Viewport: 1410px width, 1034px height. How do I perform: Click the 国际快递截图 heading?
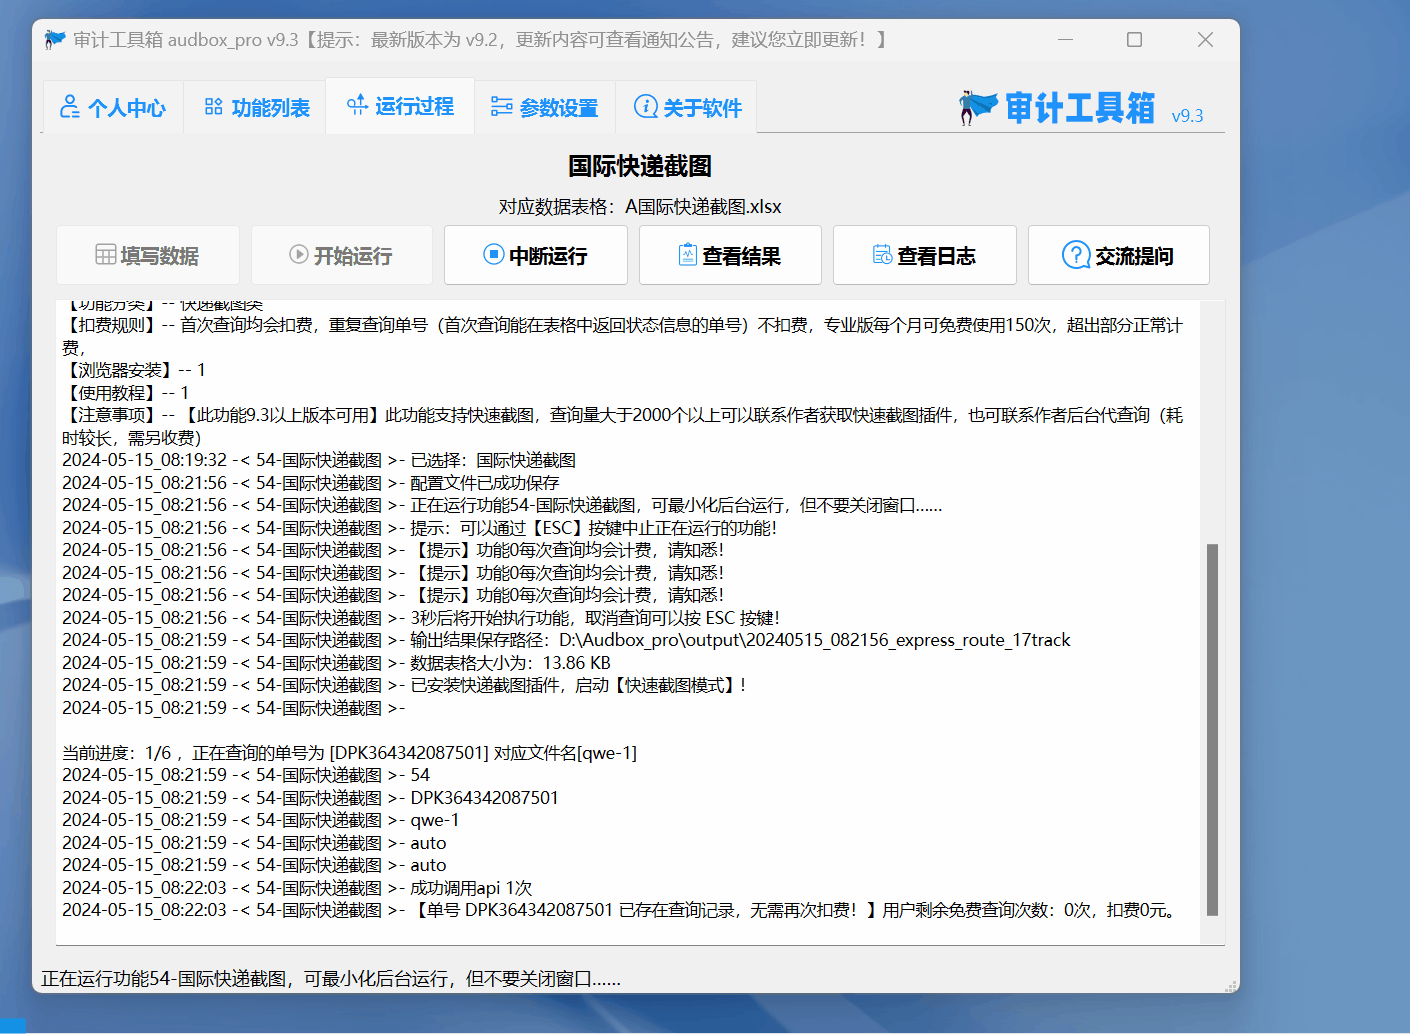(x=640, y=166)
